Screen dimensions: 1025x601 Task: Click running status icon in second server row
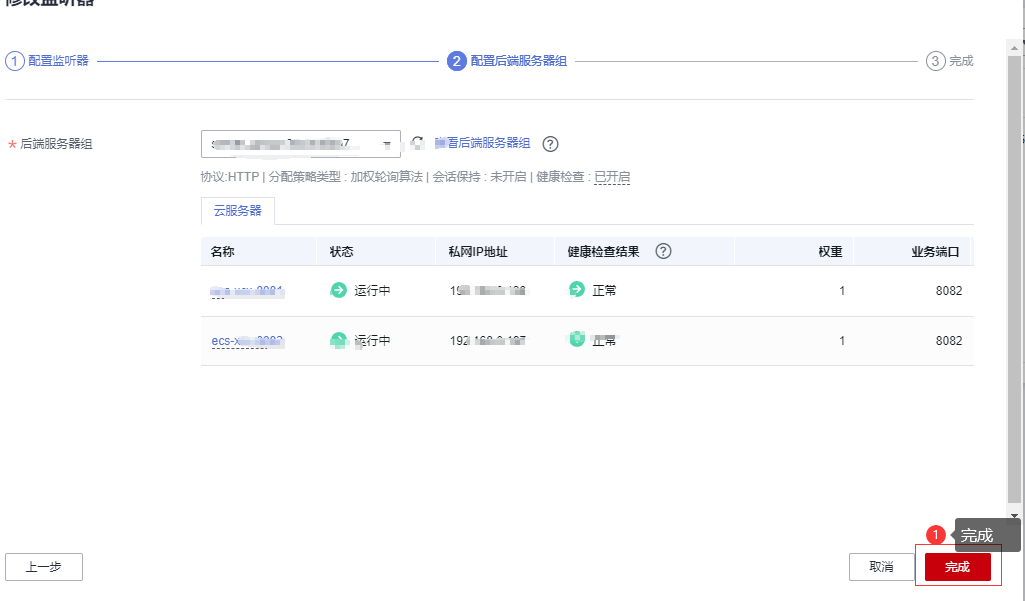pyautogui.click(x=339, y=340)
